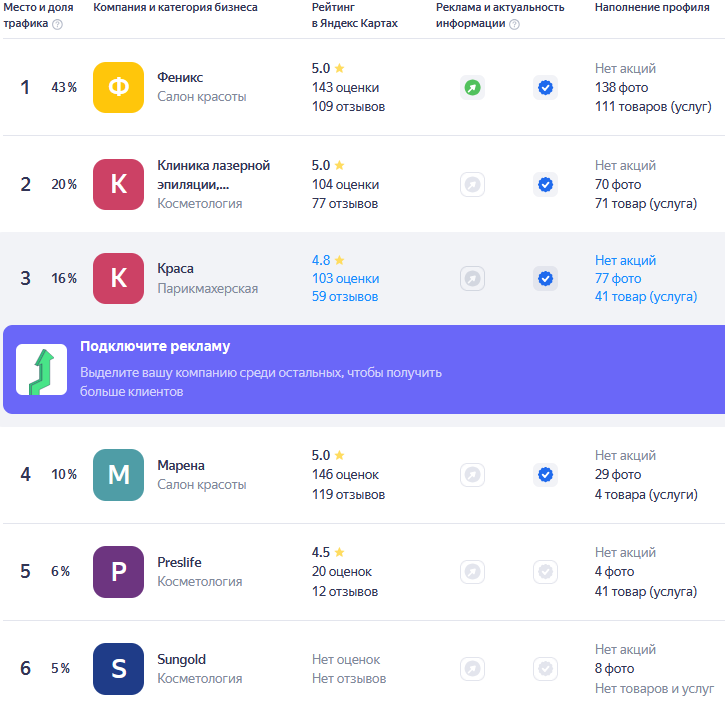The width and height of the screenshot is (725, 715).
Task: Click the green advertising arrow icon for Феникс
Action: pyautogui.click(x=472, y=87)
